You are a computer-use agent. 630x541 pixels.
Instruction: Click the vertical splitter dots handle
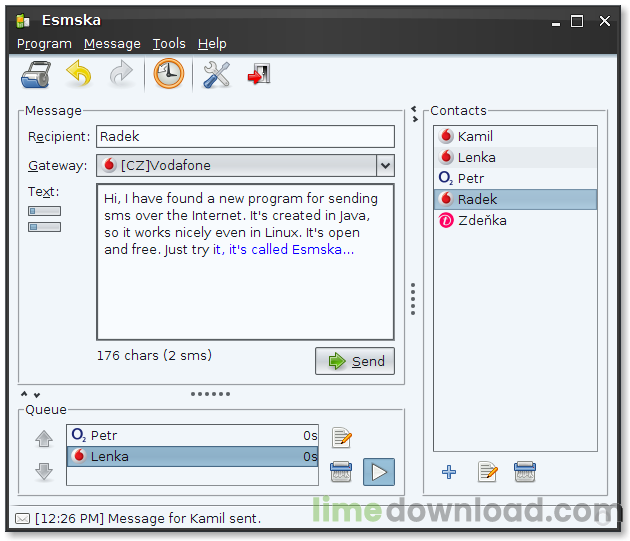coord(413,299)
